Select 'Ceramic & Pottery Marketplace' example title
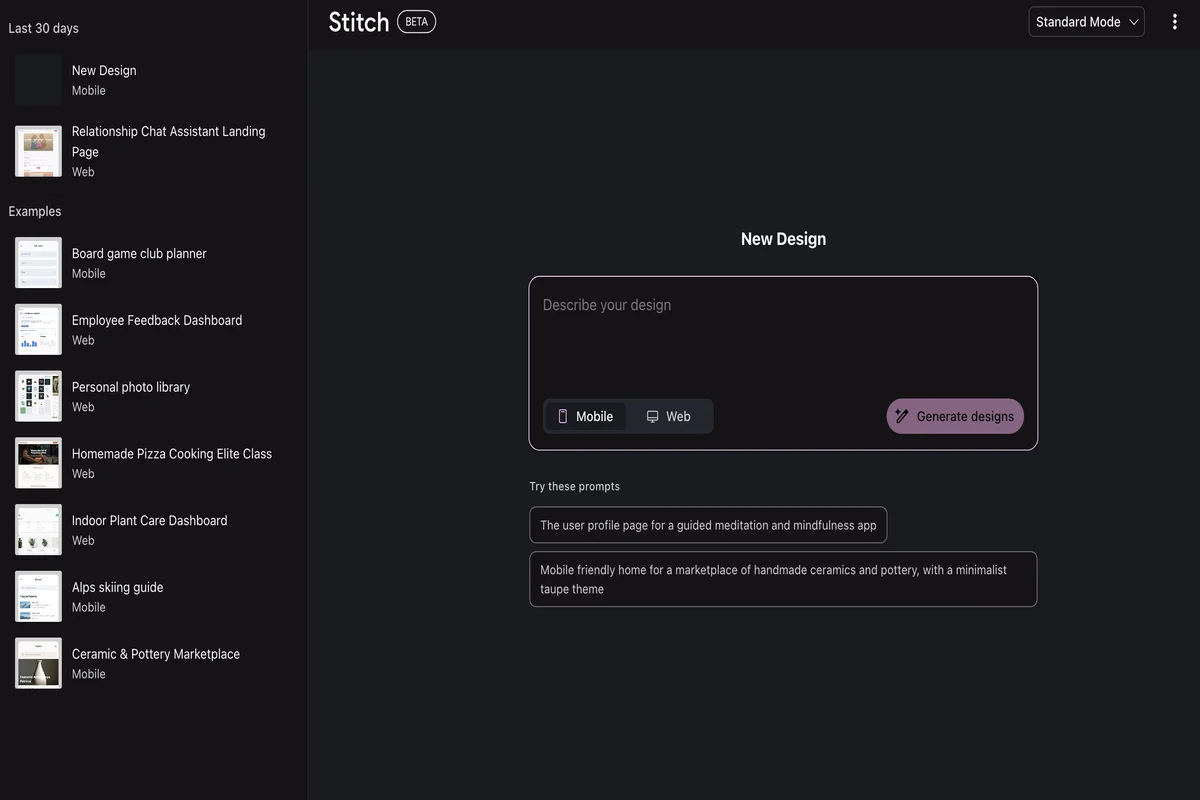 pyautogui.click(x=156, y=654)
